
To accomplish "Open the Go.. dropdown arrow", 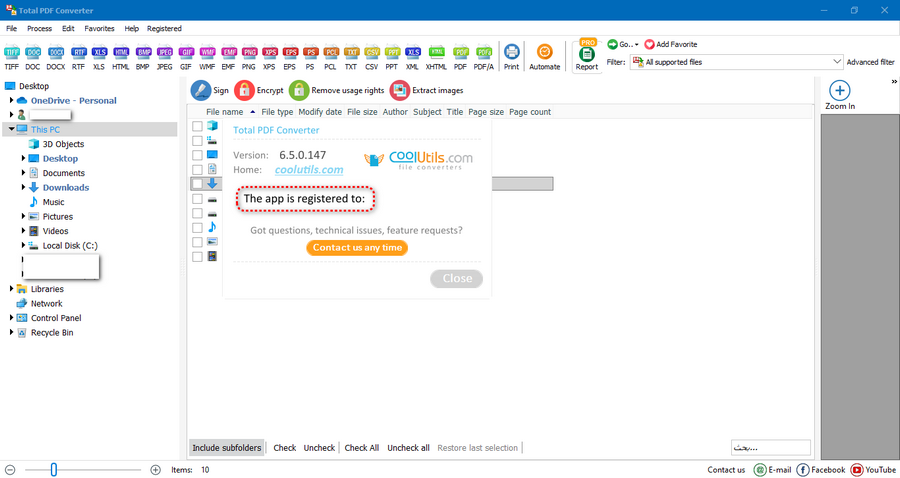I will (x=637, y=45).
